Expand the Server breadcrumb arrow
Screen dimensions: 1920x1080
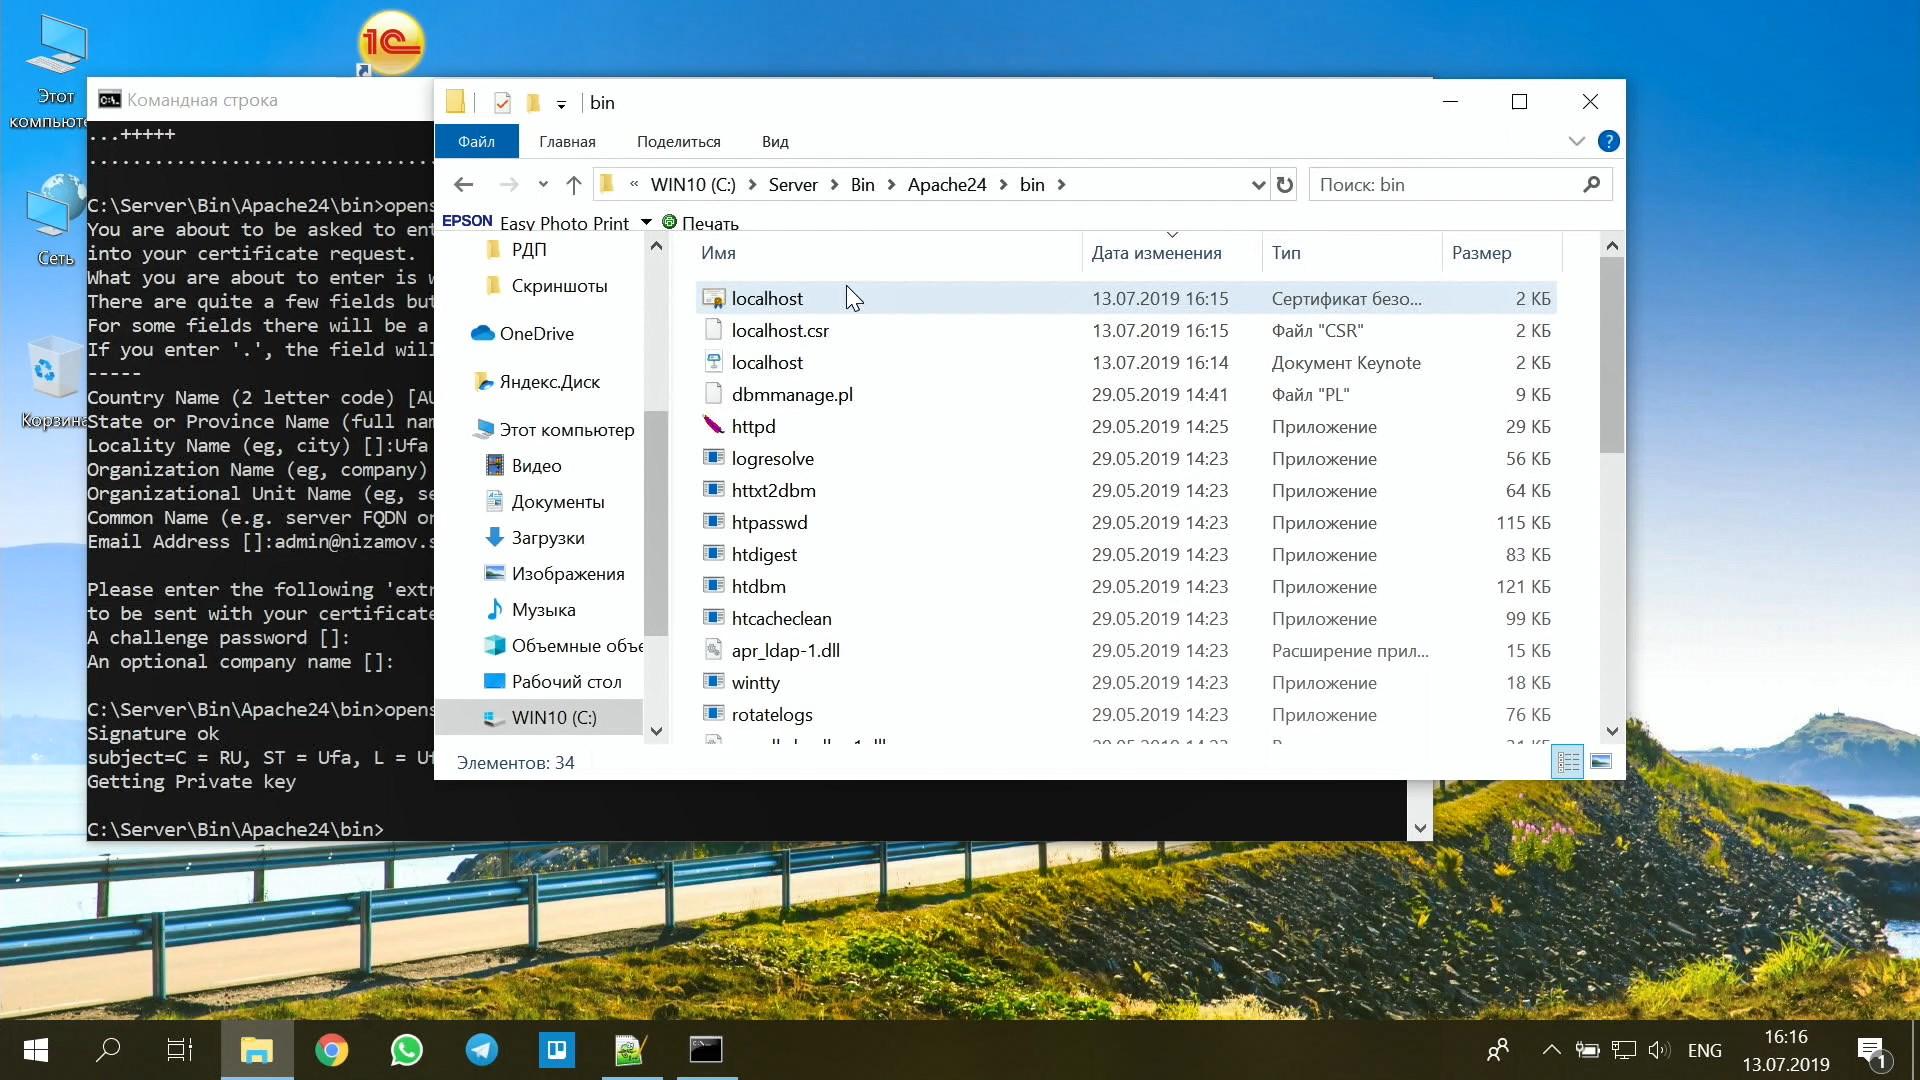click(x=834, y=185)
